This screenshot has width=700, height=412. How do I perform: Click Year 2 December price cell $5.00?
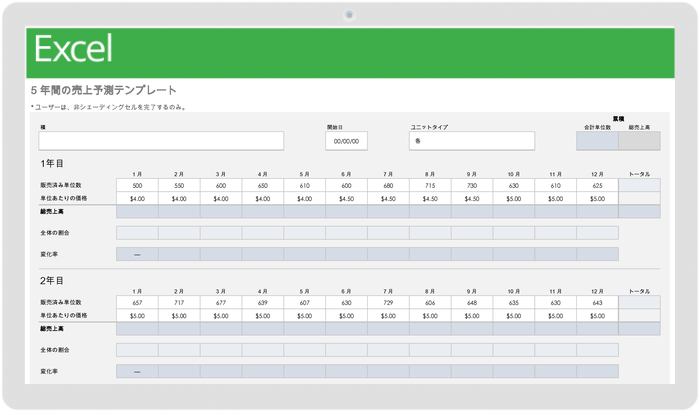pos(597,316)
